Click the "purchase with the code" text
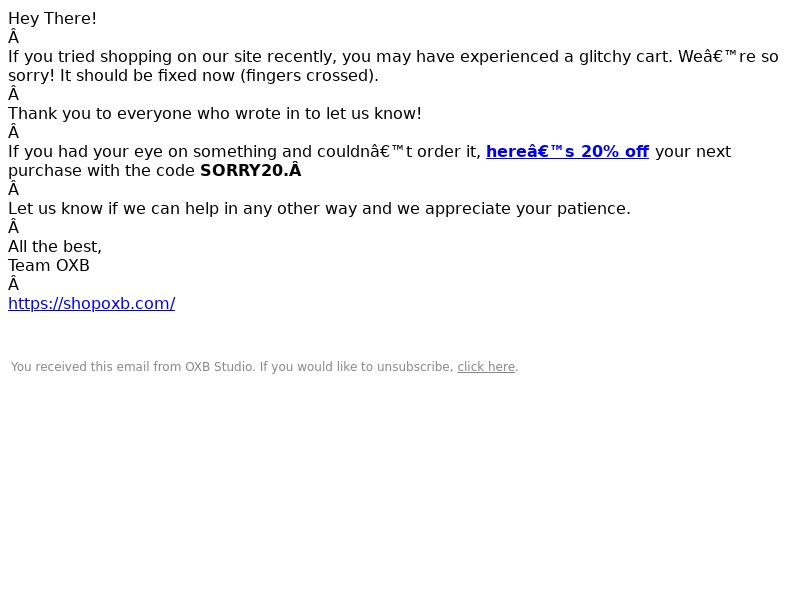The width and height of the screenshot is (800, 600). point(101,170)
